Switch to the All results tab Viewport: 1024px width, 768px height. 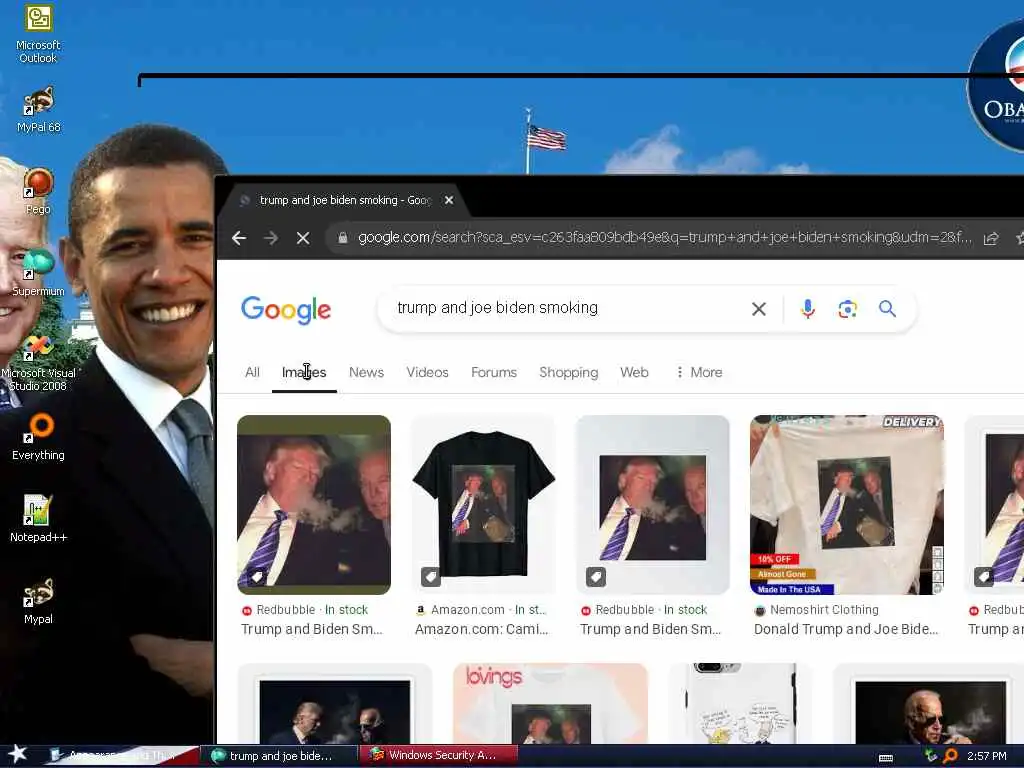[252, 372]
